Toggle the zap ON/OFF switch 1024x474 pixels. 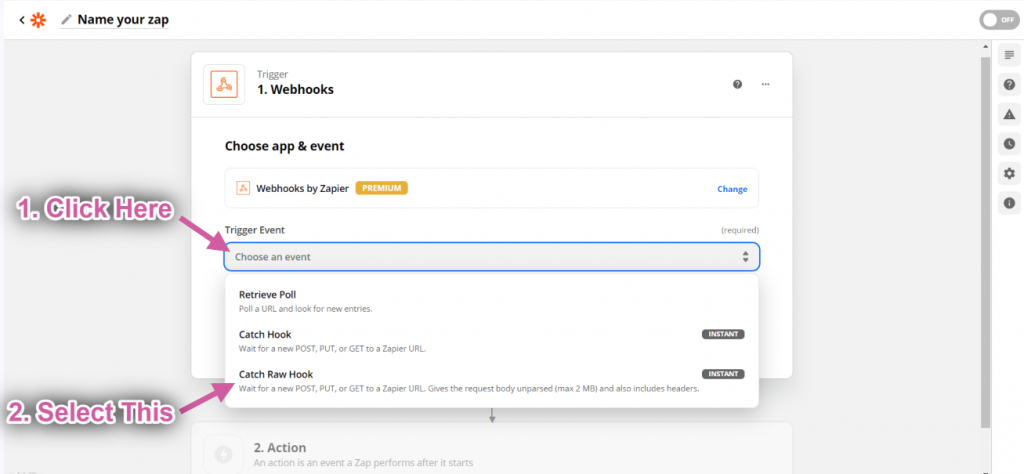(999, 20)
